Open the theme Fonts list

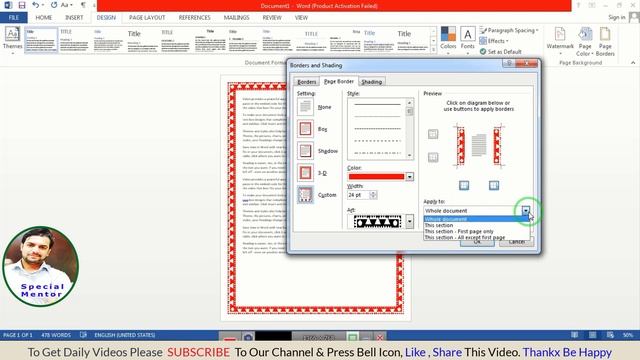(x=467, y=38)
